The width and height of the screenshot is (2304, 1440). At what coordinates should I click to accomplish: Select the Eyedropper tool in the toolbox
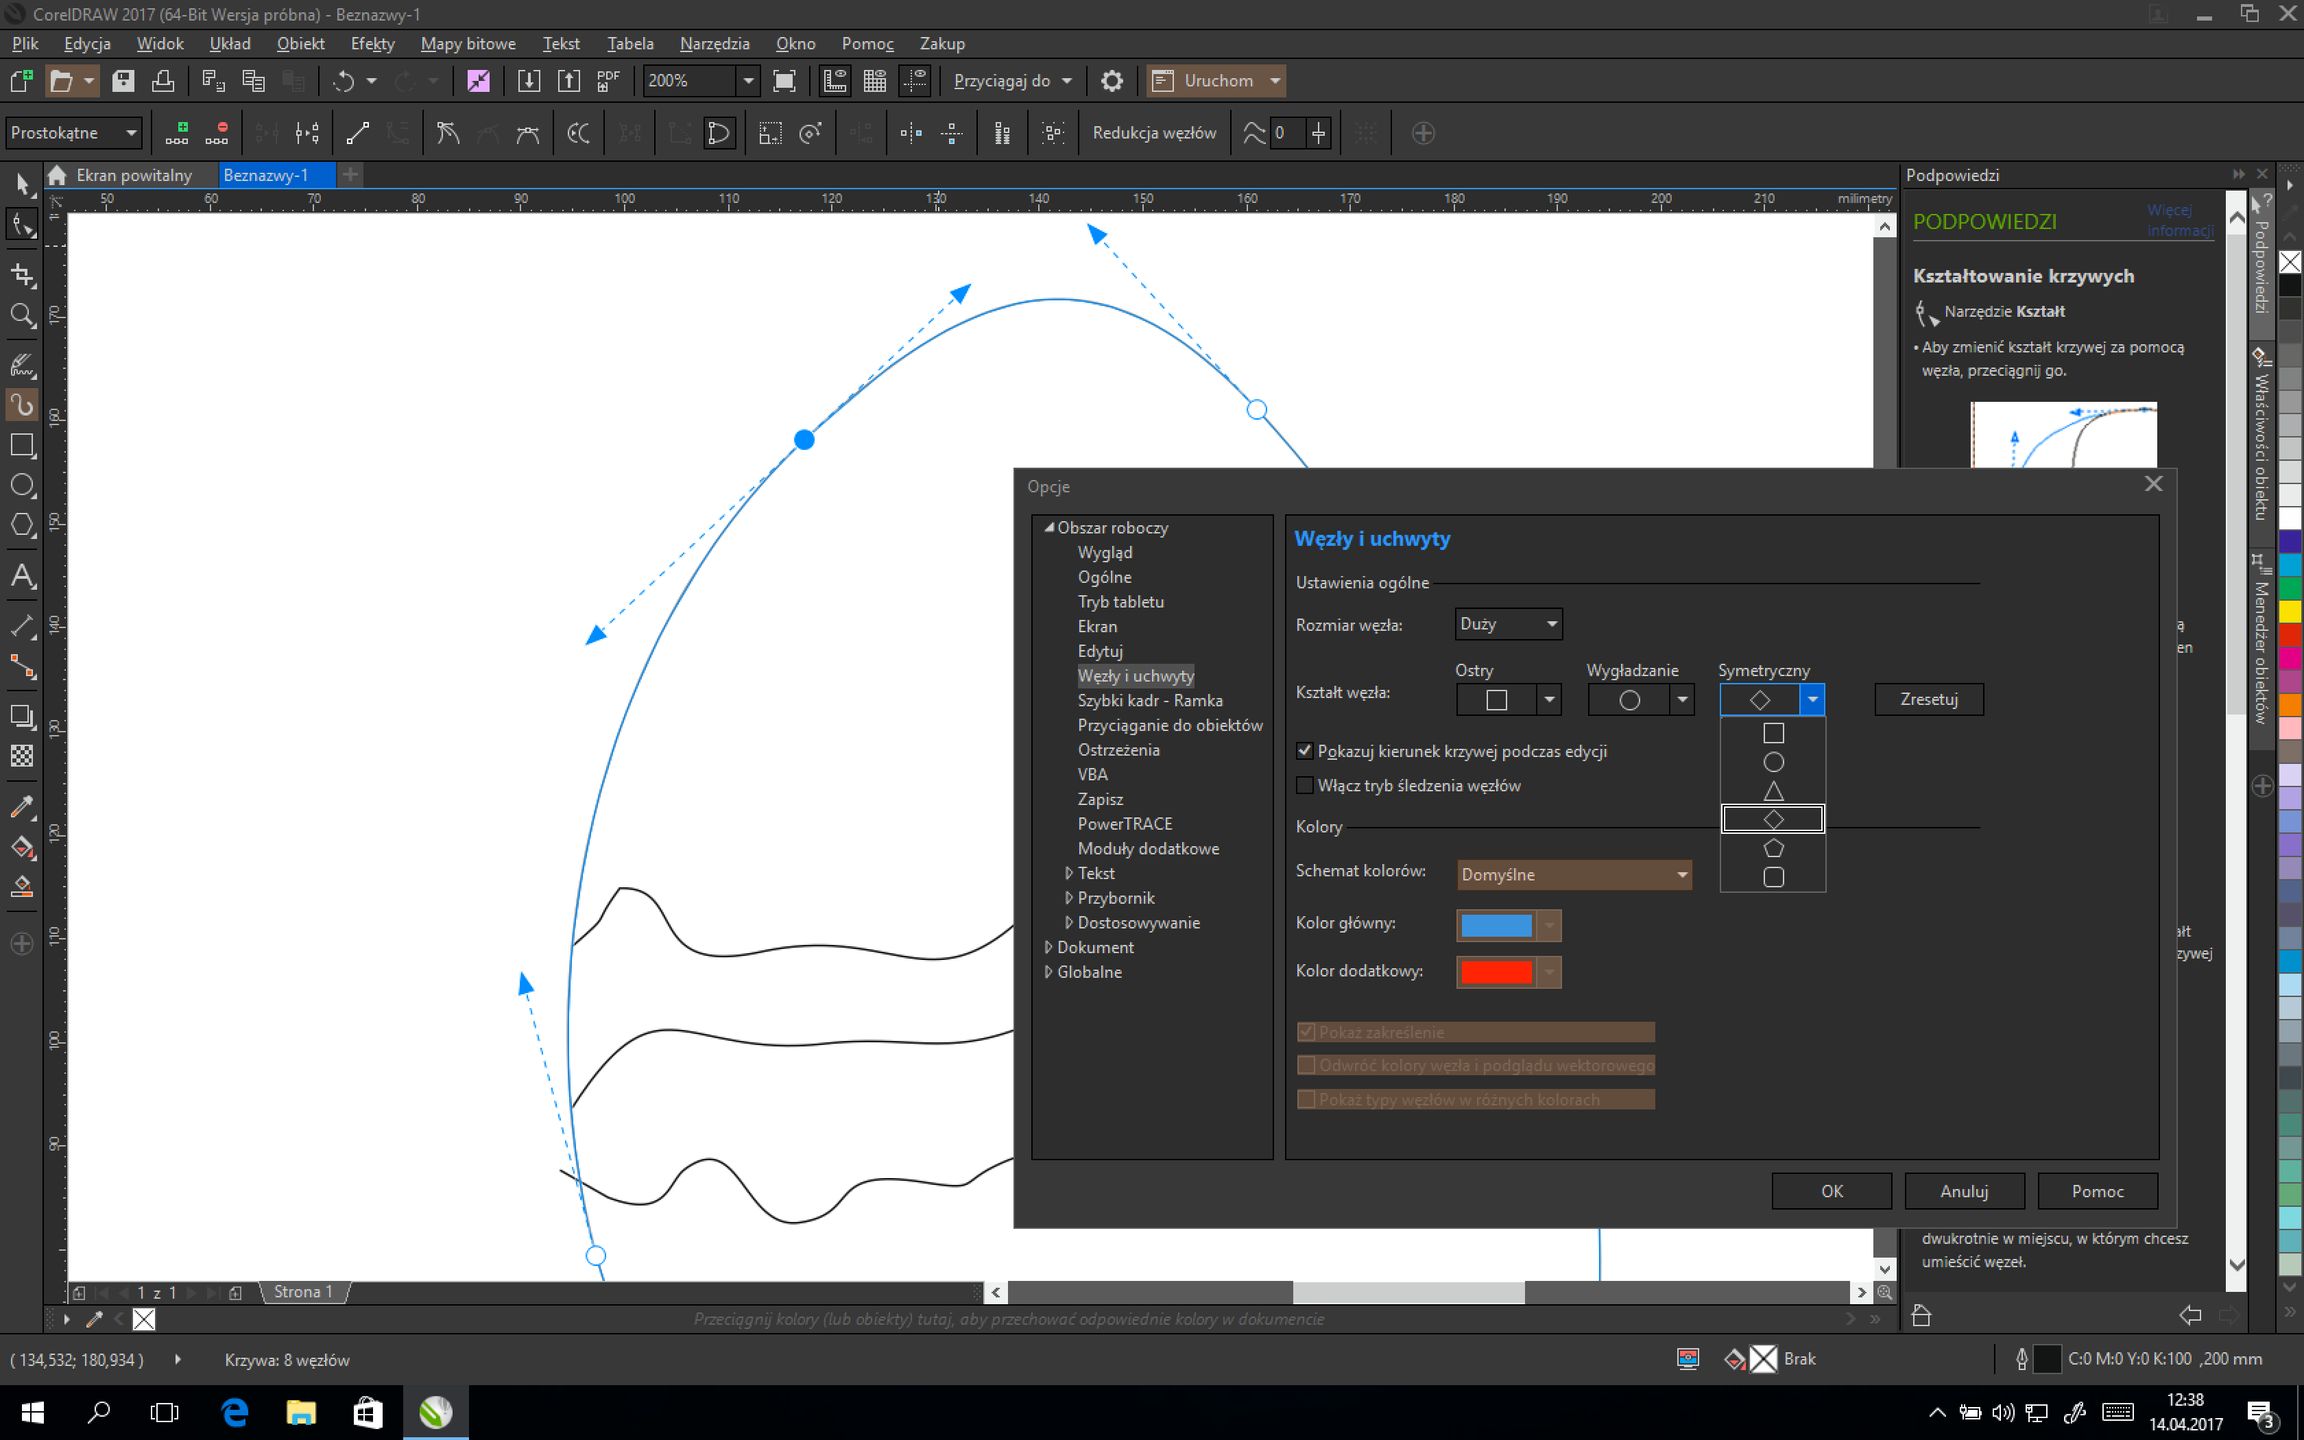pyautogui.click(x=22, y=806)
